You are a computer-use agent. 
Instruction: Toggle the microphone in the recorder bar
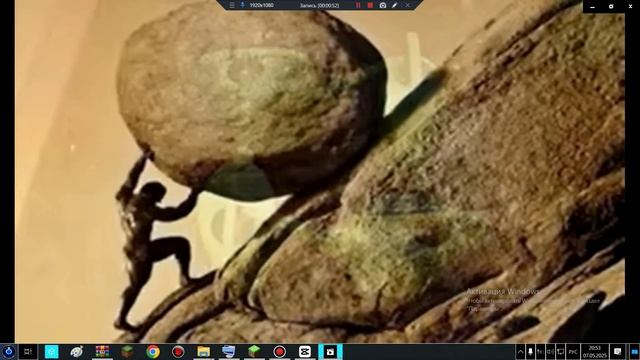pos(242,5)
